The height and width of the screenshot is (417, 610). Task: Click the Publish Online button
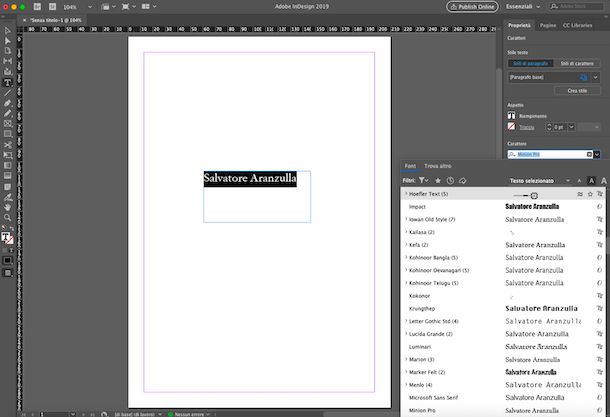point(472,7)
